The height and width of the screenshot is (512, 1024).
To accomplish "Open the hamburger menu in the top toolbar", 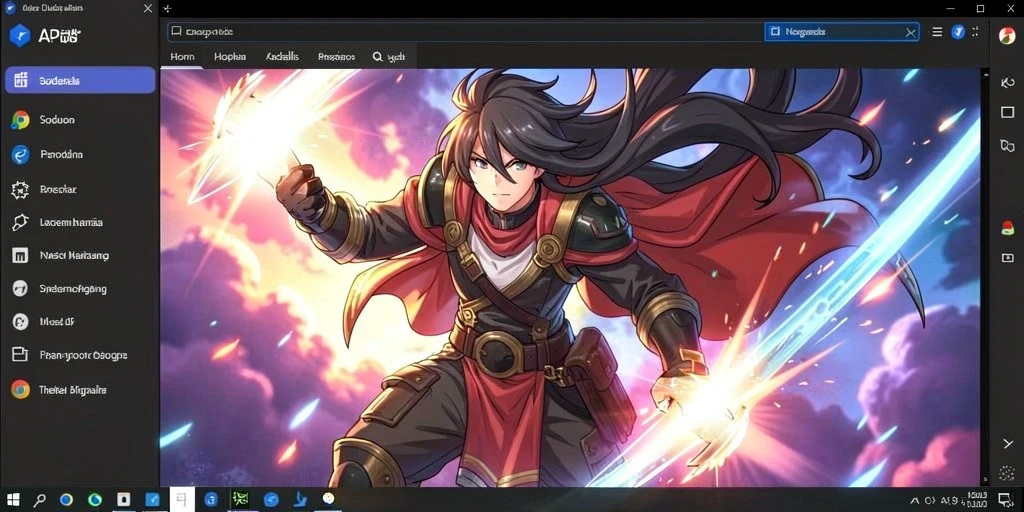I will pyautogui.click(x=937, y=32).
